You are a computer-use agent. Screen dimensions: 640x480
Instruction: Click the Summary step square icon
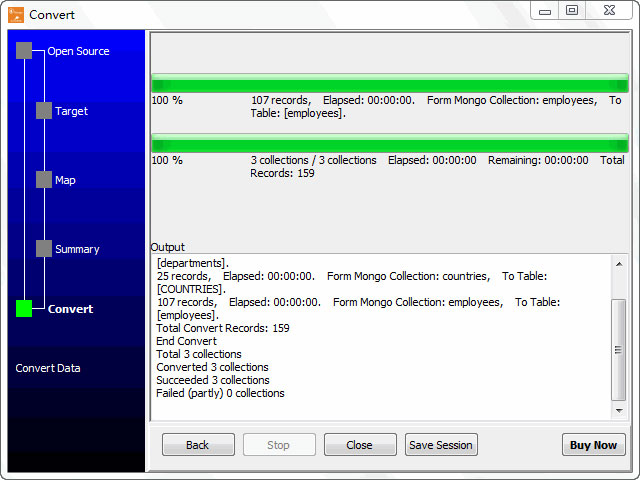44,249
